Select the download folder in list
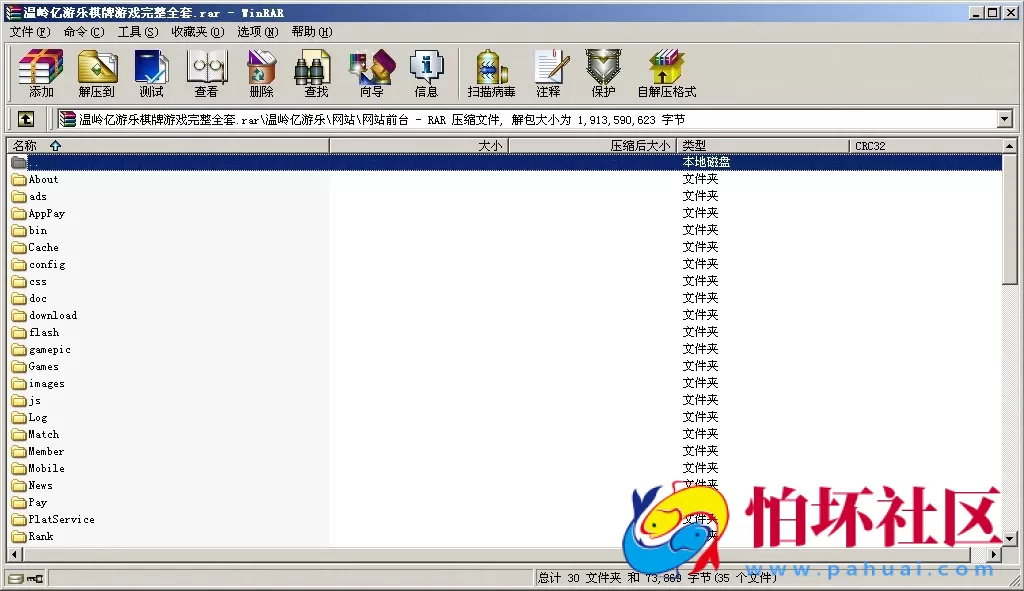 click(53, 316)
